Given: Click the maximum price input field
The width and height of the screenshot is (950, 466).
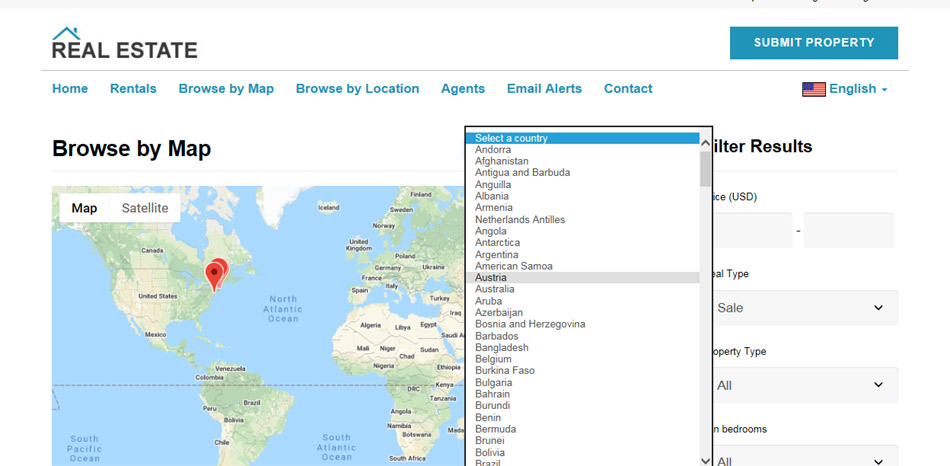Looking at the screenshot, I should (848, 230).
